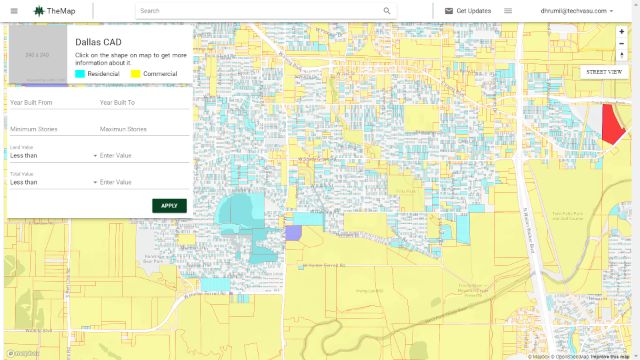This screenshot has width=640, height=360.
Task: Click the APPLY button
Action: pos(169,206)
